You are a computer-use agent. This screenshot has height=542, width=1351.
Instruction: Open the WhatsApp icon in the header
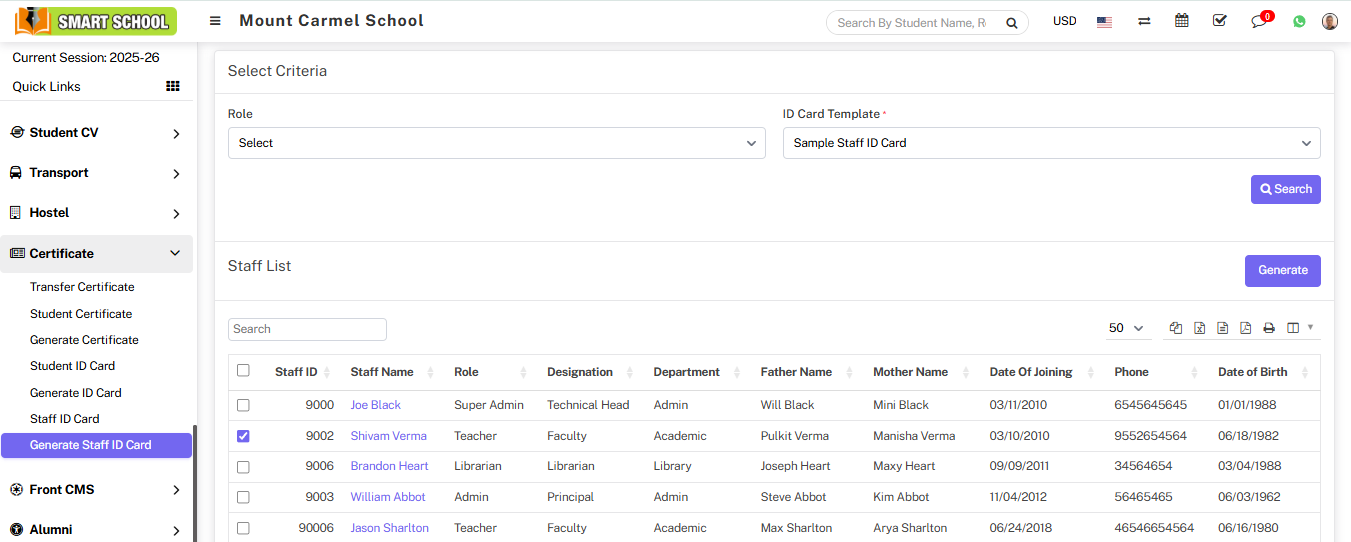pyautogui.click(x=1299, y=21)
